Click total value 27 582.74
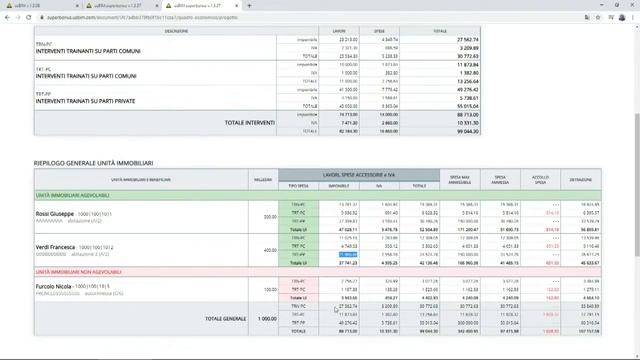Viewport: 640px width, 360px height. click(468, 40)
